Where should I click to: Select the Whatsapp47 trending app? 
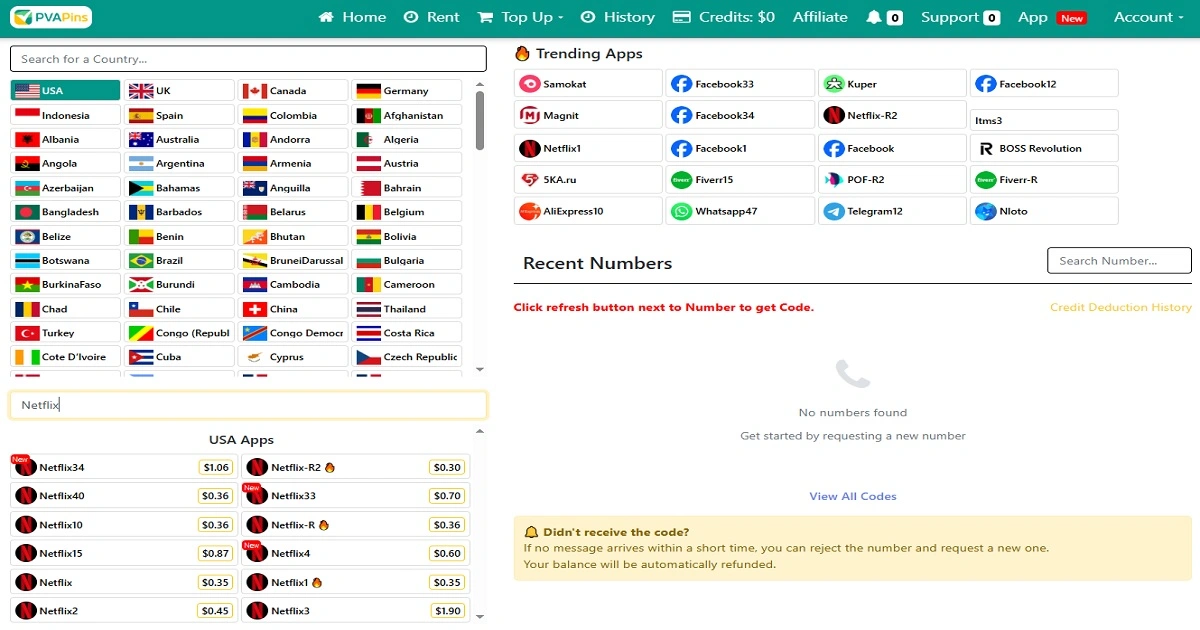pyautogui.click(x=740, y=211)
